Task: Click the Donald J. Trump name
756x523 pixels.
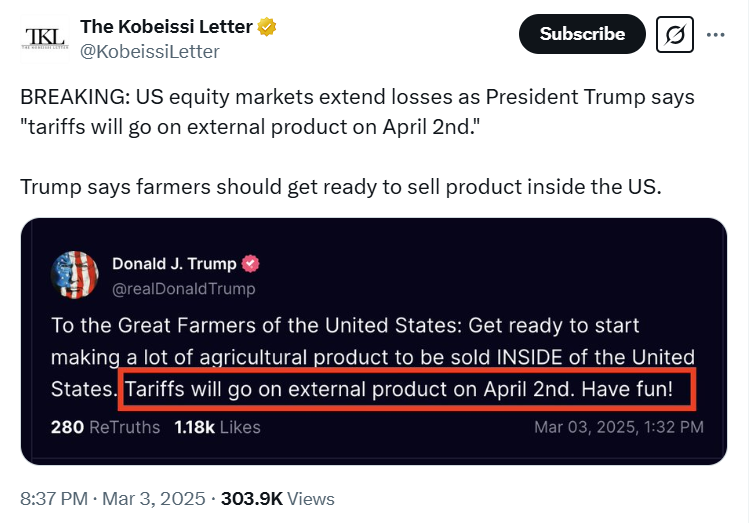Action: click(174, 264)
